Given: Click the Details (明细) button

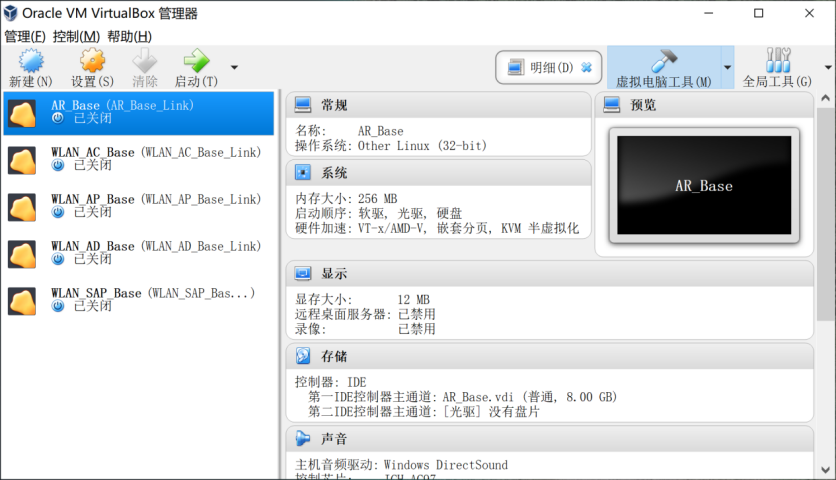Looking at the screenshot, I should click(549, 68).
